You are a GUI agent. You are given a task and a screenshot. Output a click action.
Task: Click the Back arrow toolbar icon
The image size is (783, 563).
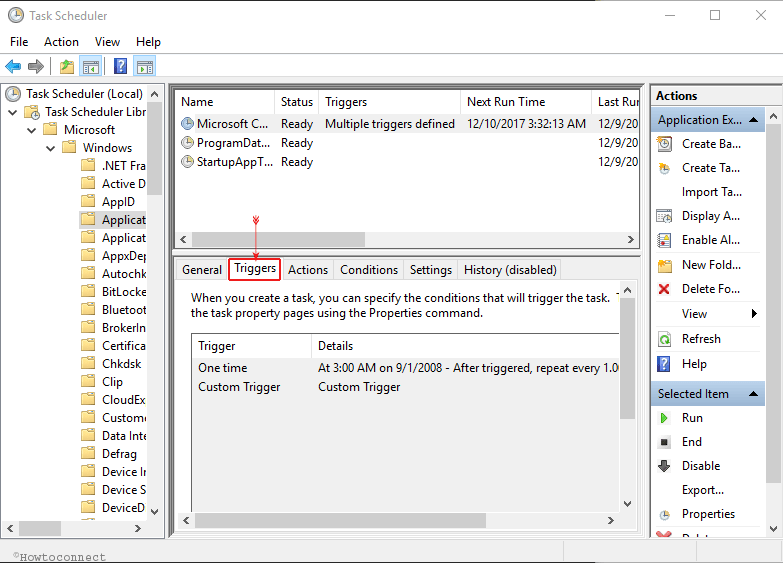coord(13,67)
